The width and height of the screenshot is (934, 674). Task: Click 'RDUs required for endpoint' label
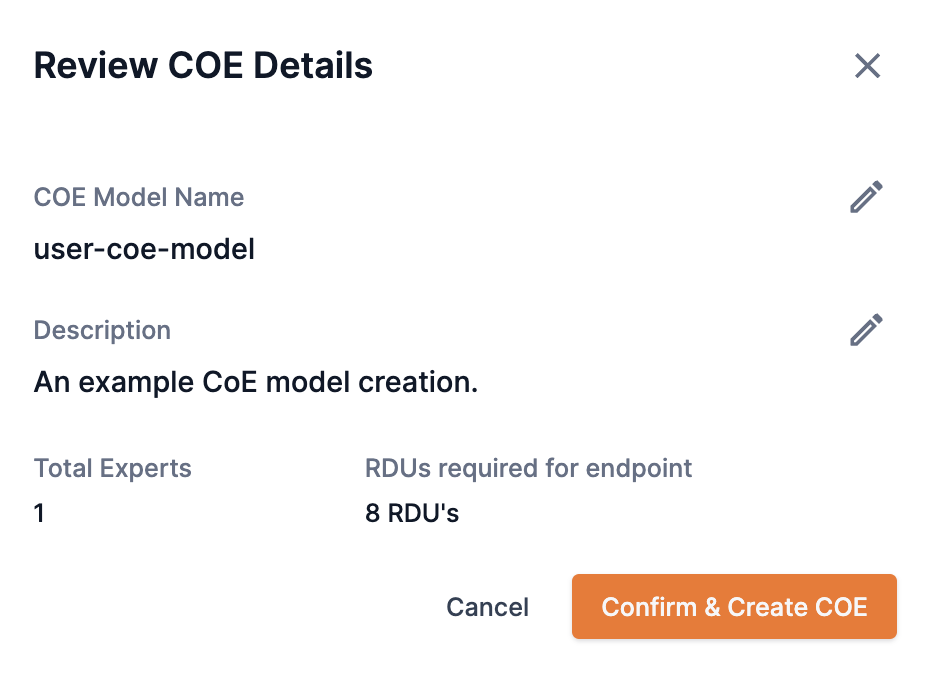point(528,468)
